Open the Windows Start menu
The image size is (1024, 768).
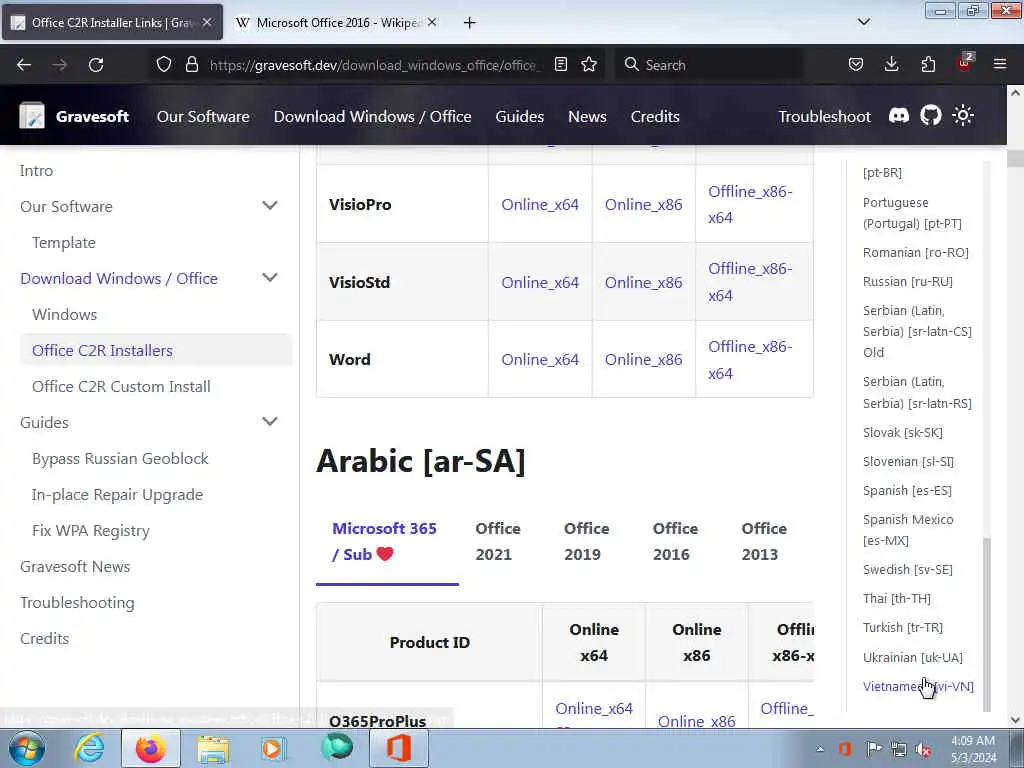26,748
